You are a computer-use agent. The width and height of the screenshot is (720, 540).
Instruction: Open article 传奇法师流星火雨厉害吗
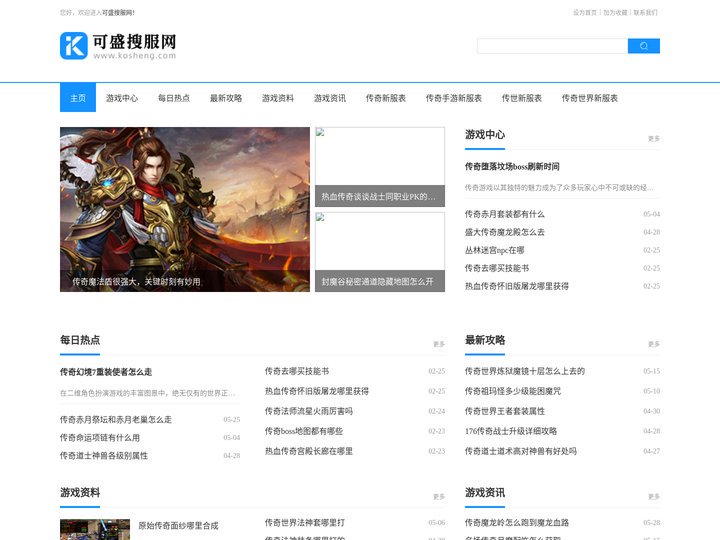(x=309, y=411)
